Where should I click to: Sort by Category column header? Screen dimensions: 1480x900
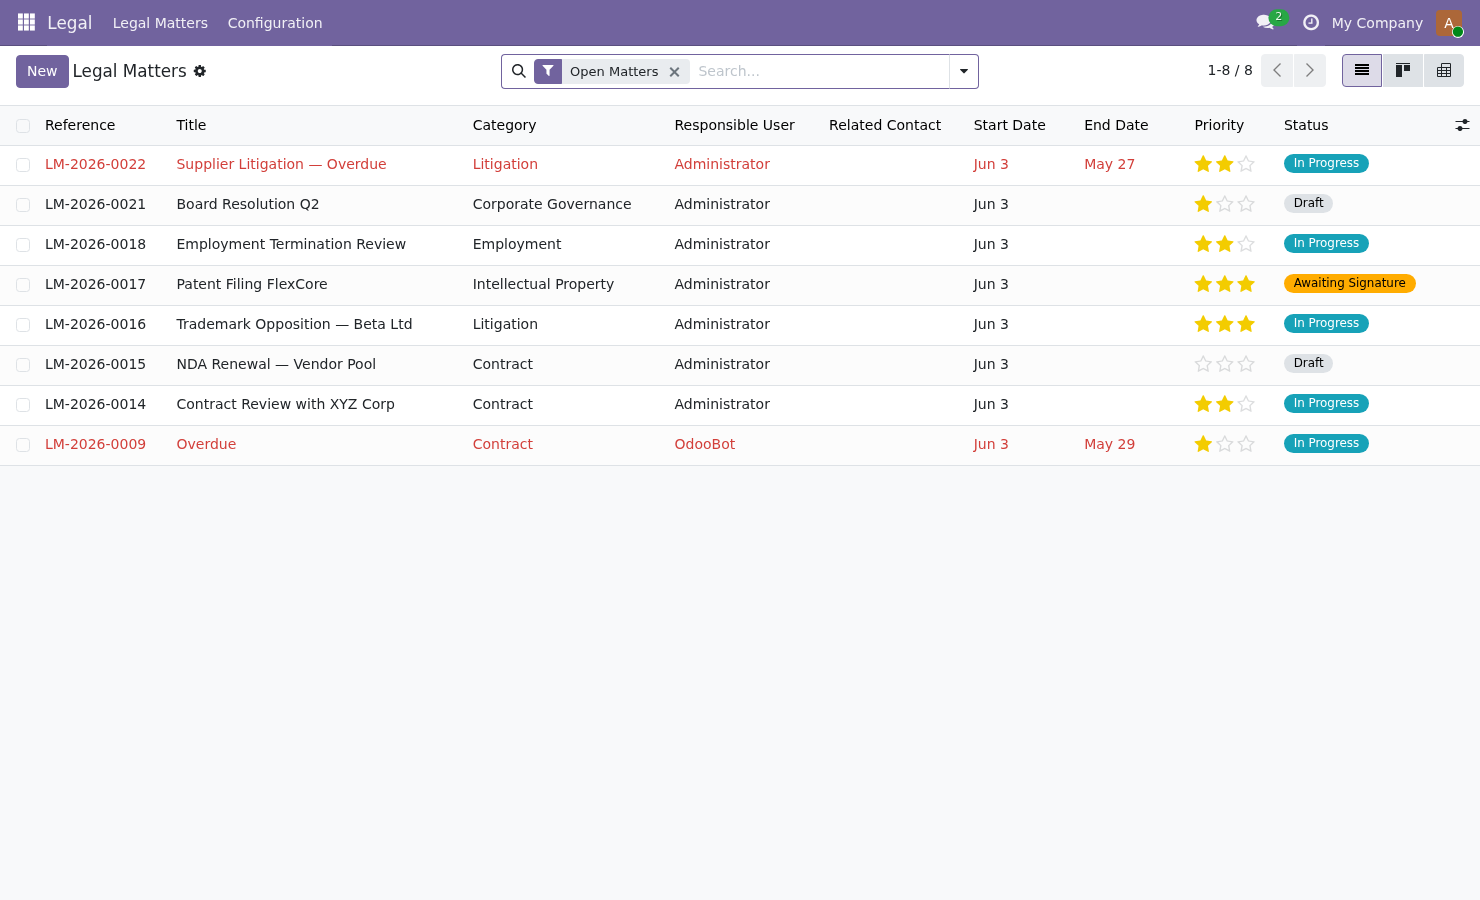(x=504, y=125)
